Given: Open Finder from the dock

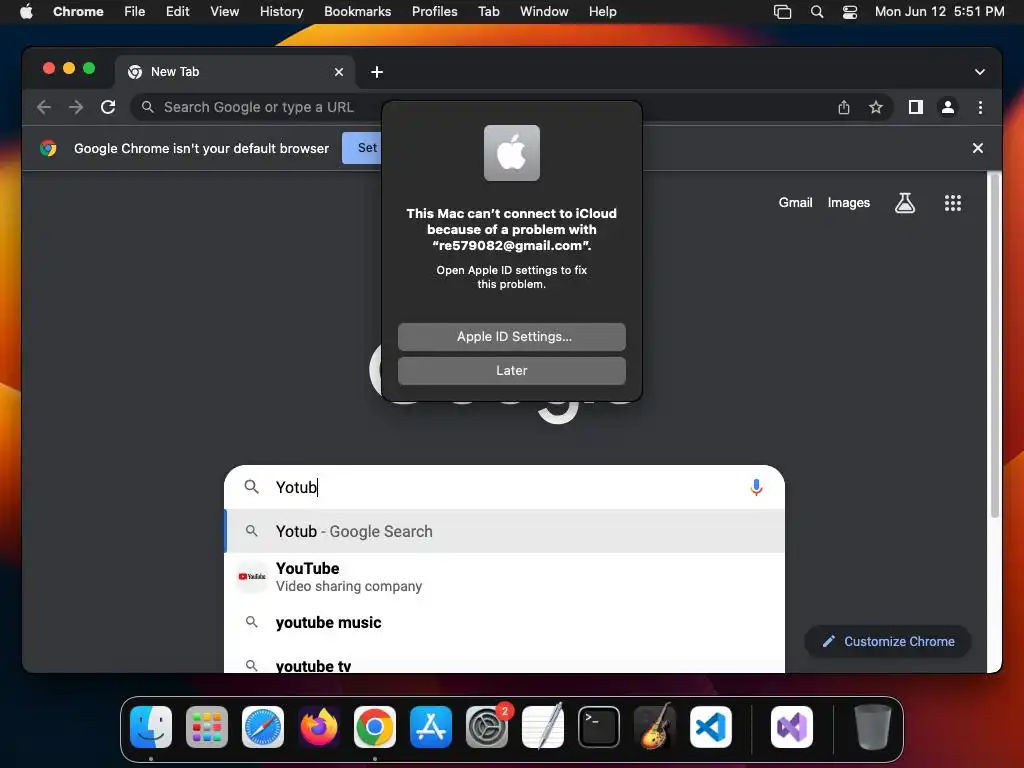Looking at the screenshot, I should [x=151, y=727].
